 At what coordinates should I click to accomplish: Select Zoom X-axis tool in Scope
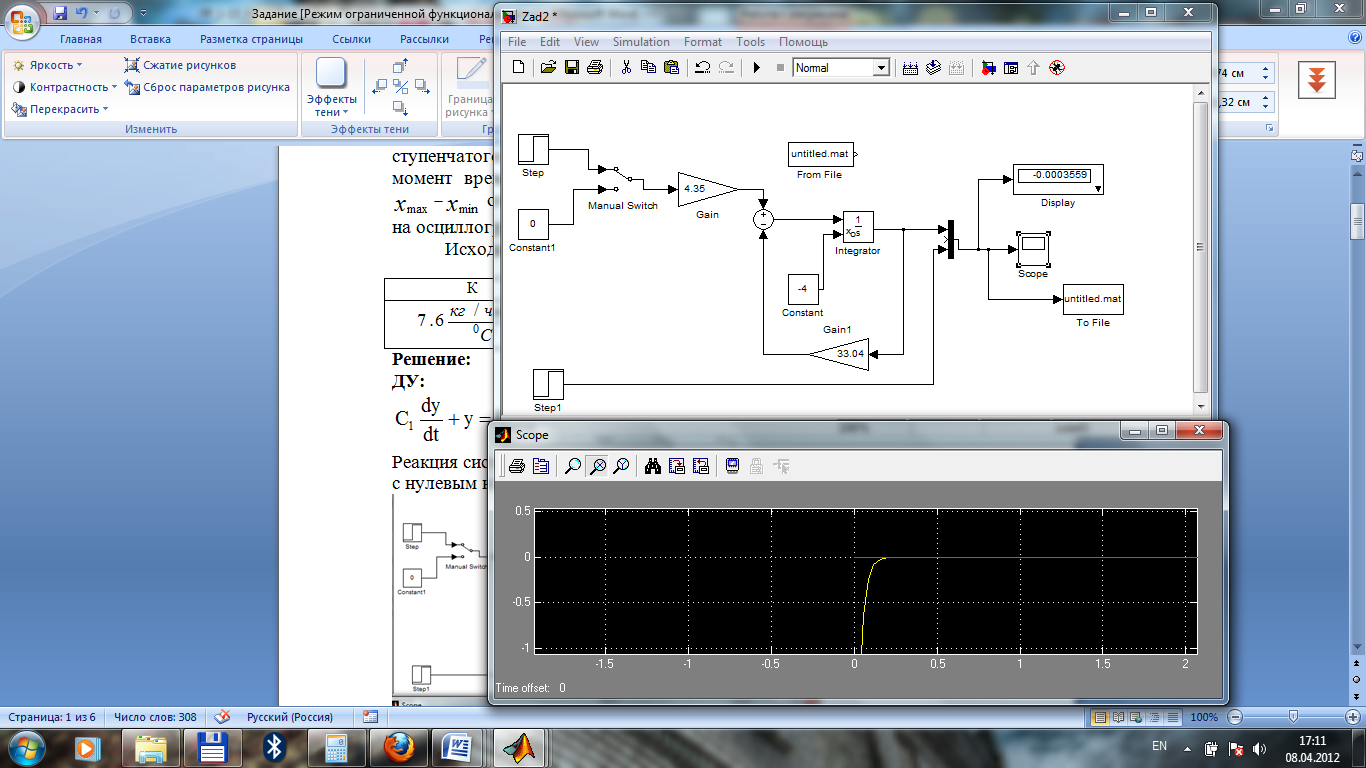coord(597,465)
